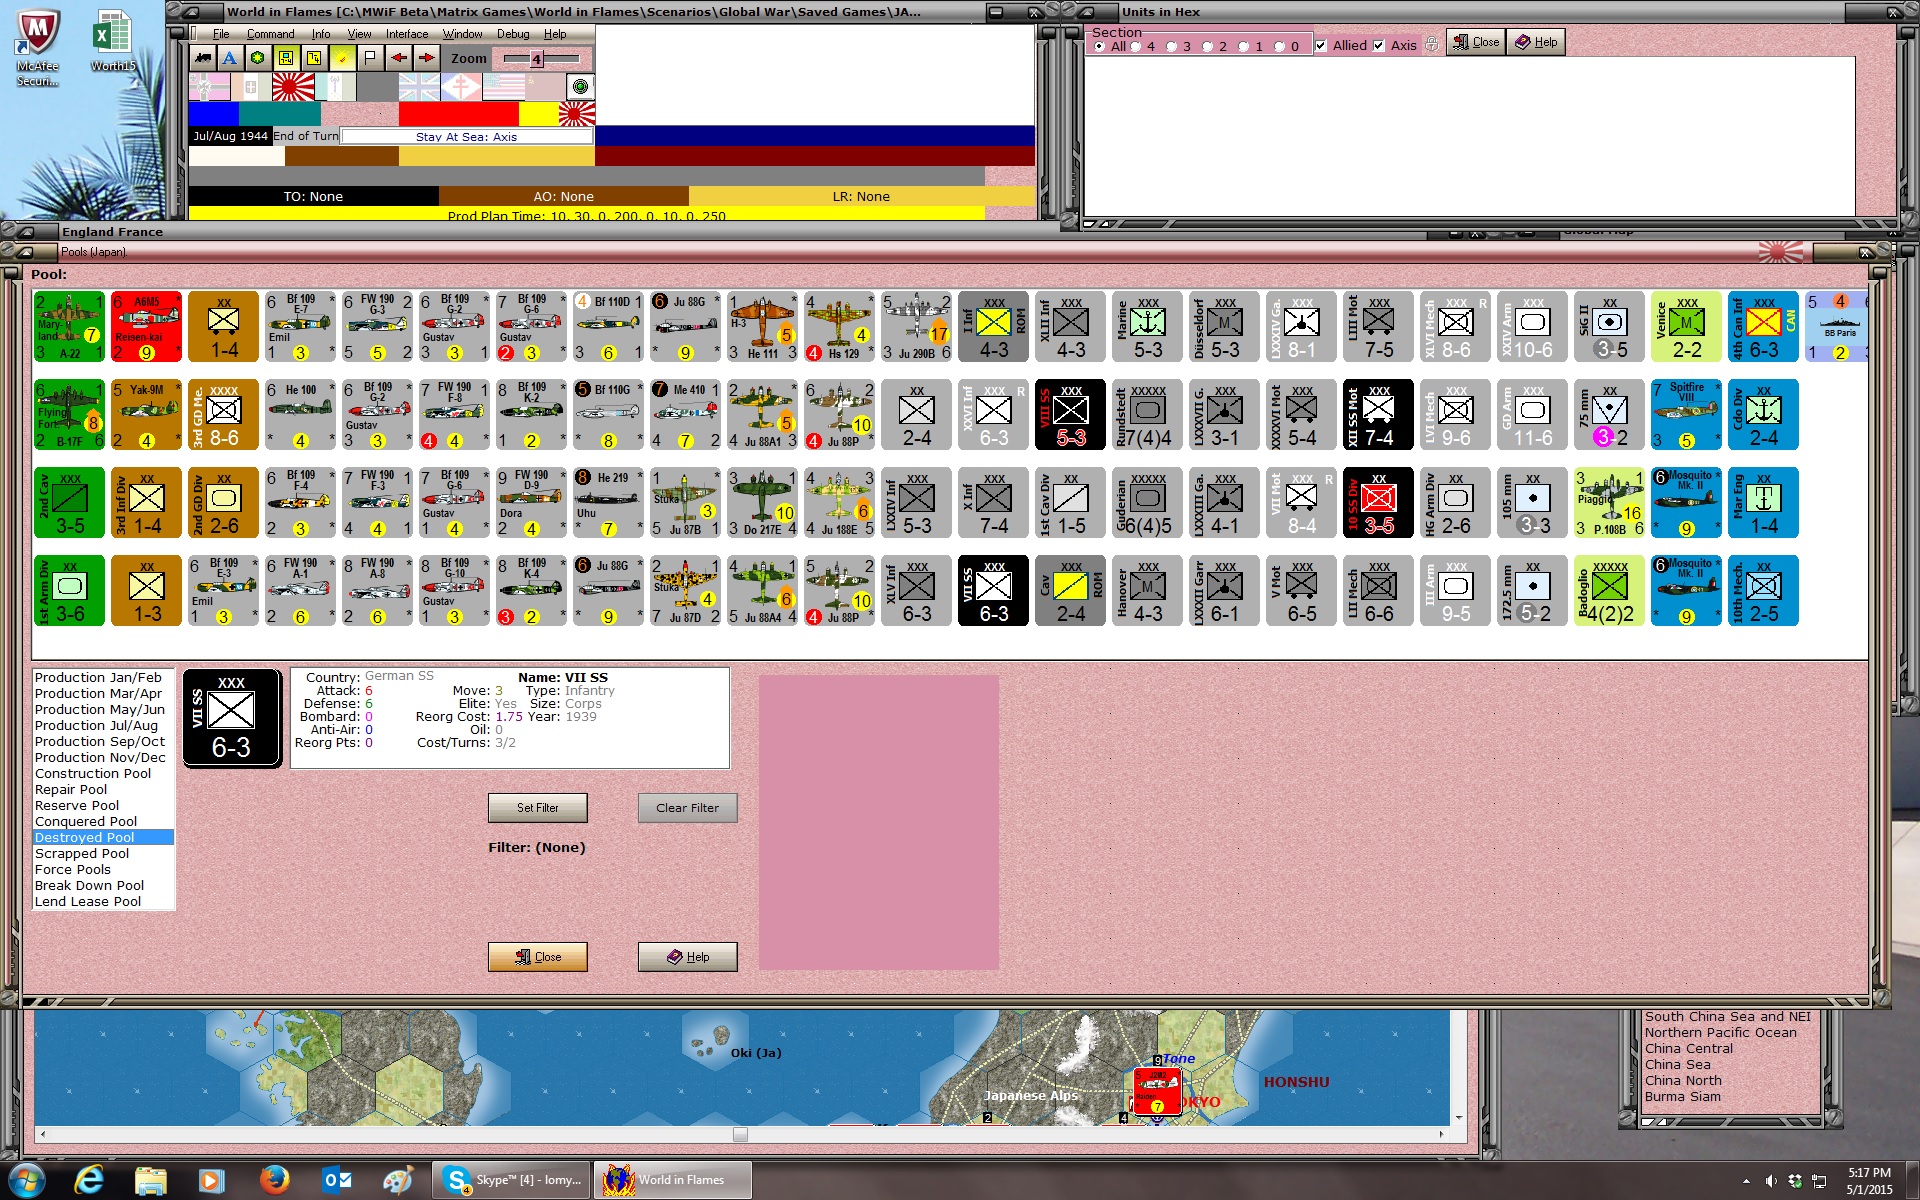Image resolution: width=1920 pixels, height=1200 pixels.
Task: Click the red right arrow toolbar button
Action: pyautogui.click(x=427, y=58)
